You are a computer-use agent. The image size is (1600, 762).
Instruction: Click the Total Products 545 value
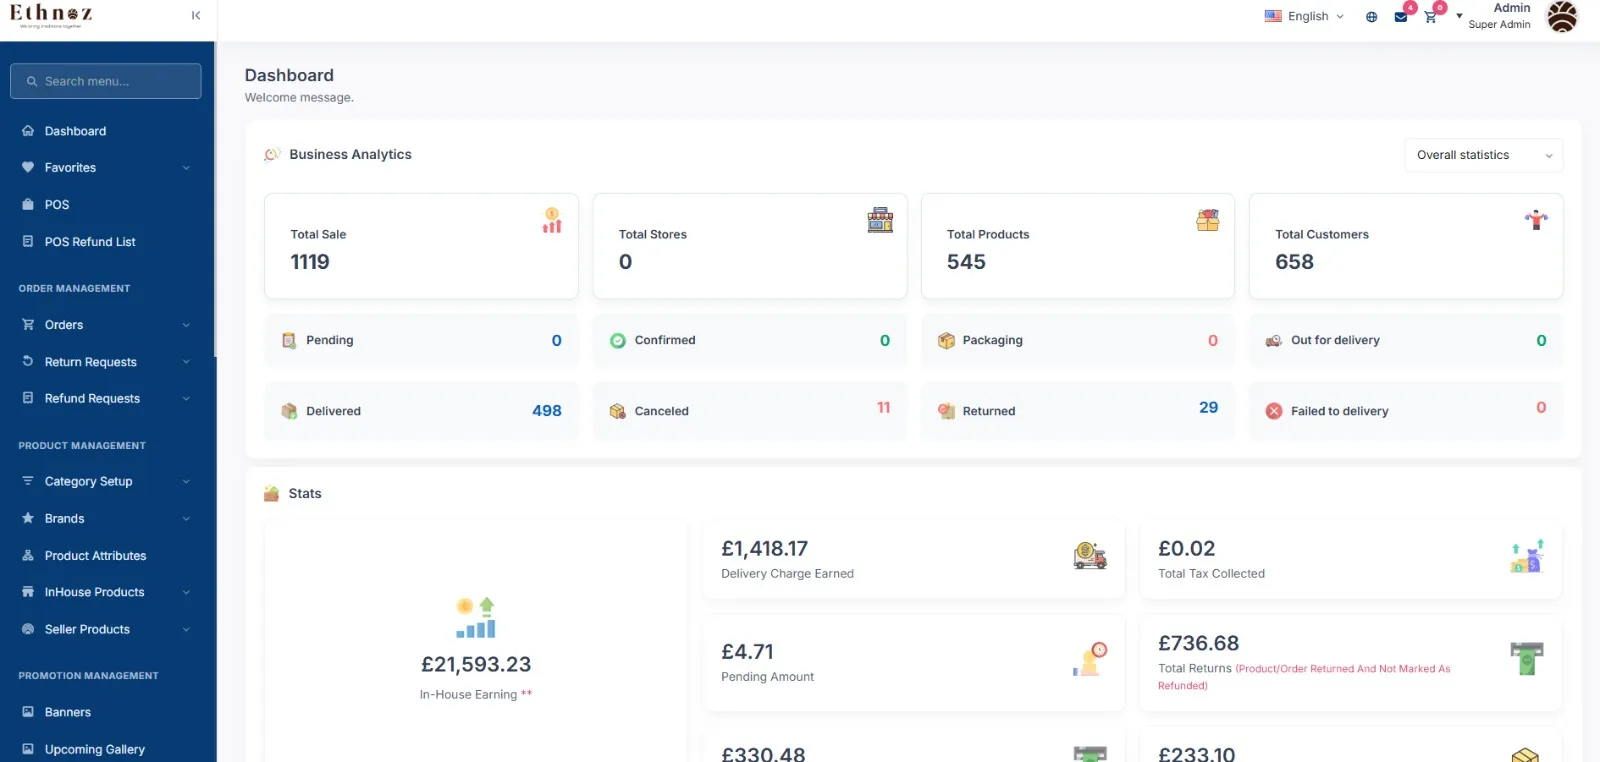pyautogui.click(x=966, y=262)
